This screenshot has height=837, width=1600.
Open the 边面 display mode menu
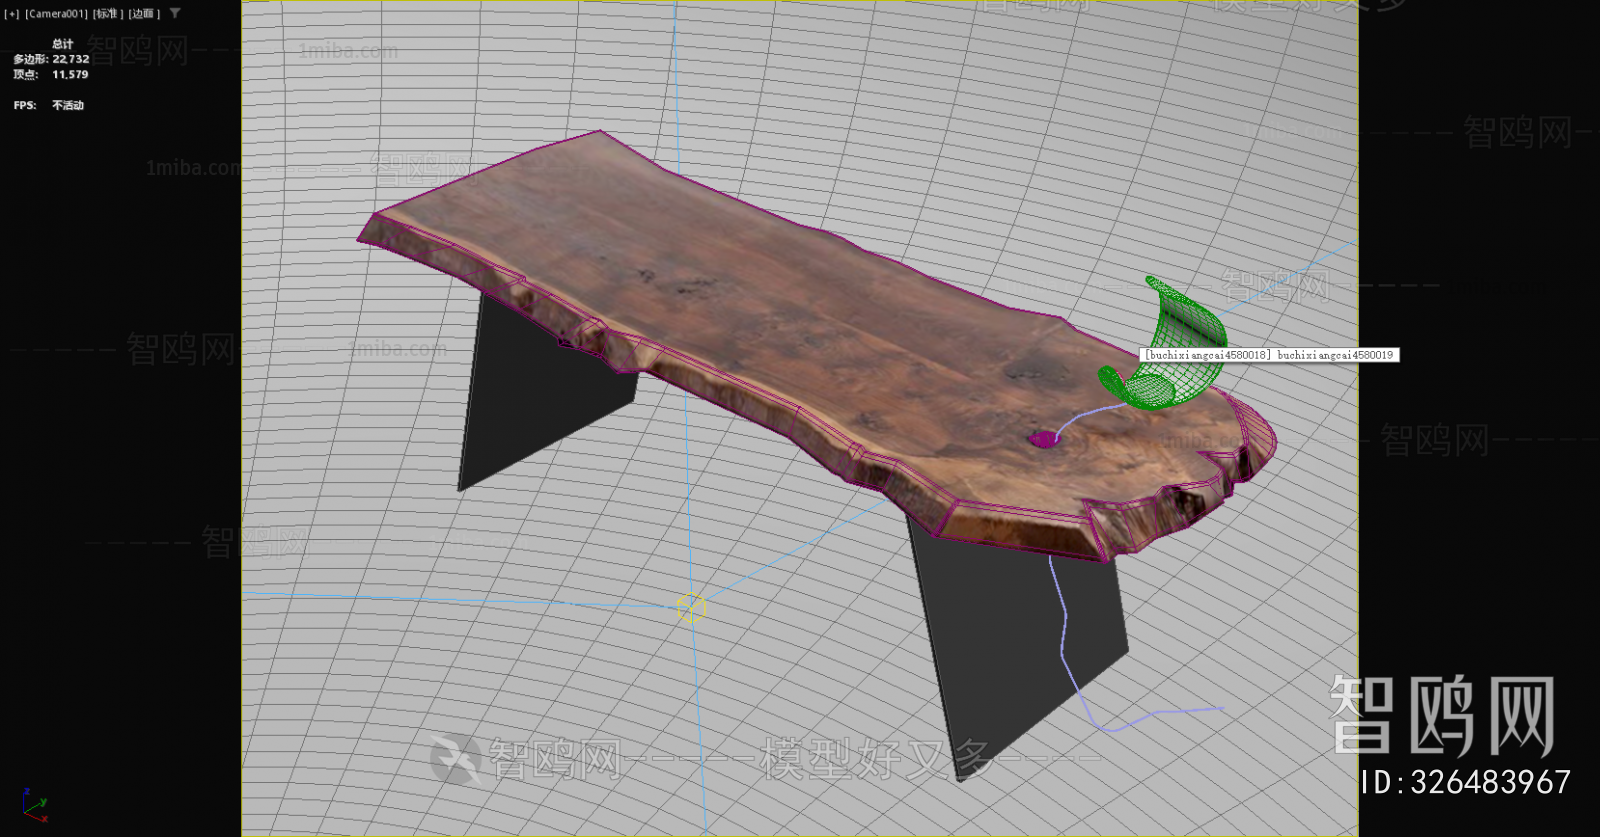[144, 14]
